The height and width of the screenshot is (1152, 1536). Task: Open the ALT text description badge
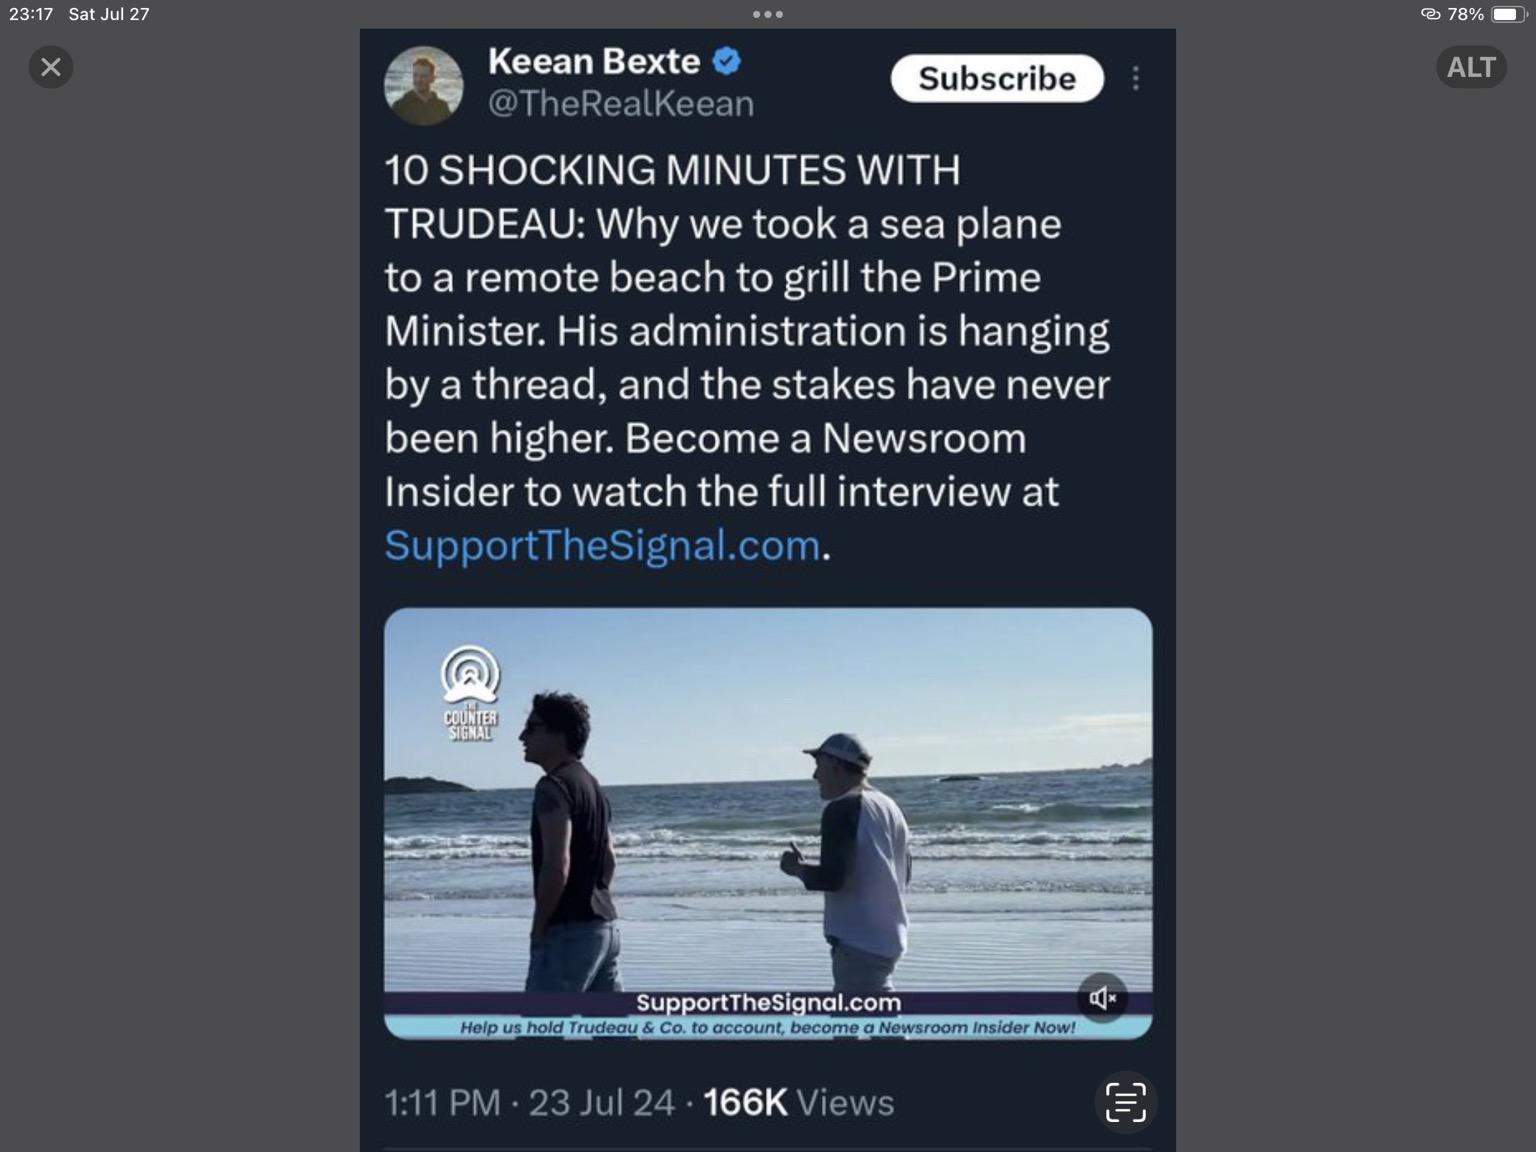click(1471, 67)
